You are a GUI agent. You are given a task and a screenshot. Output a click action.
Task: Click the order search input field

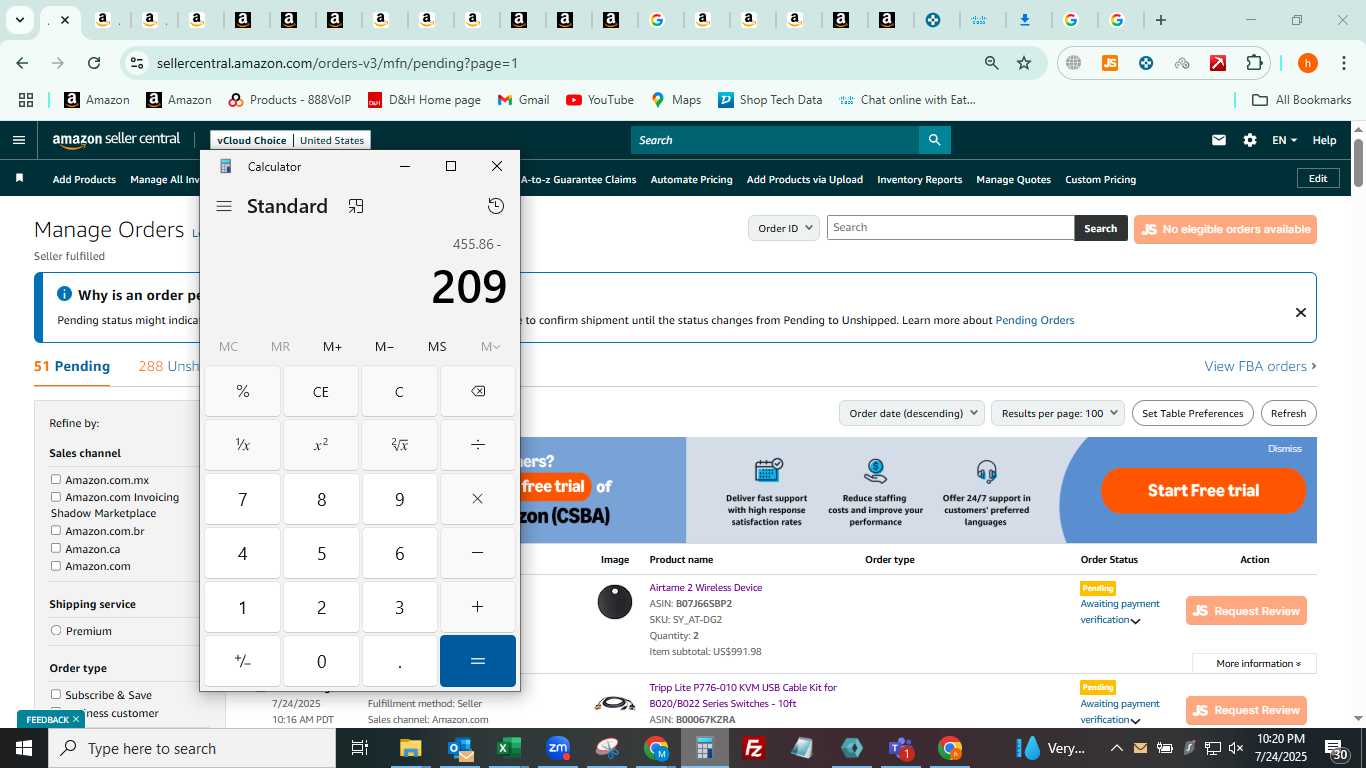[950, 227]
